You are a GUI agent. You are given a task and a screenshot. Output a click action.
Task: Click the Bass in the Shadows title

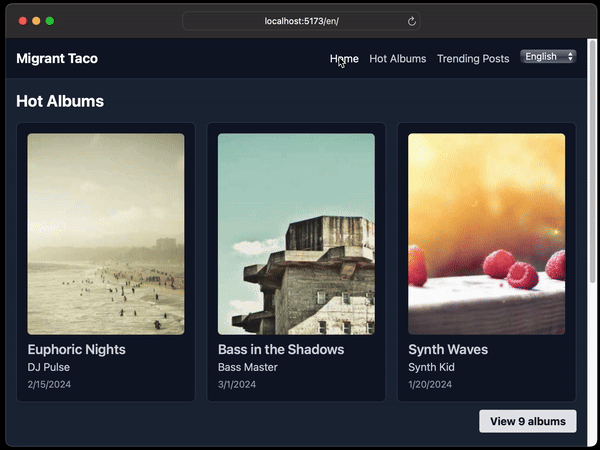tap(281, 349)
